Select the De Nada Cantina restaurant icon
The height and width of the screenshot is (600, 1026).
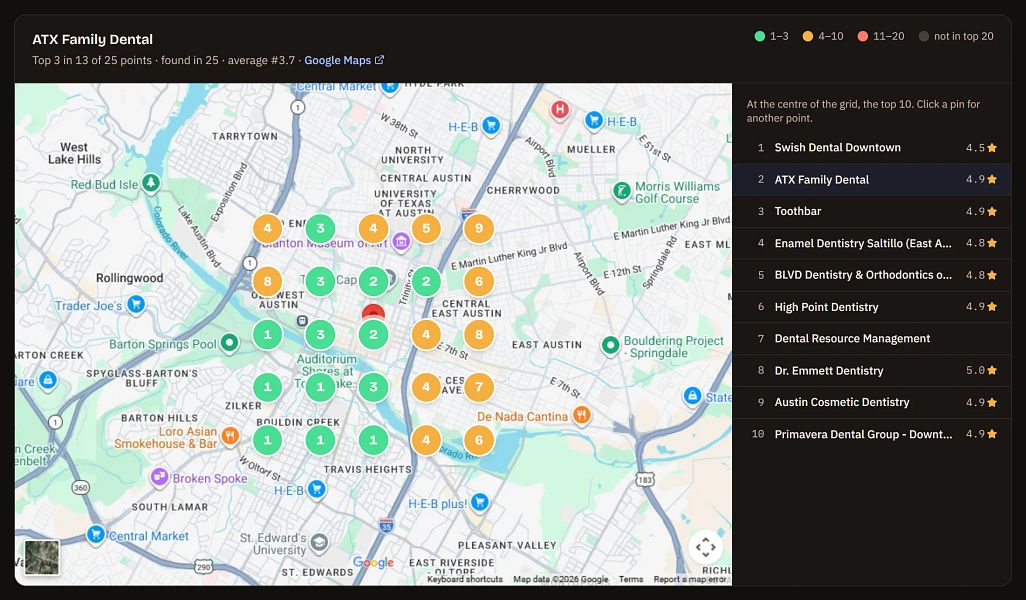point(581,414)
